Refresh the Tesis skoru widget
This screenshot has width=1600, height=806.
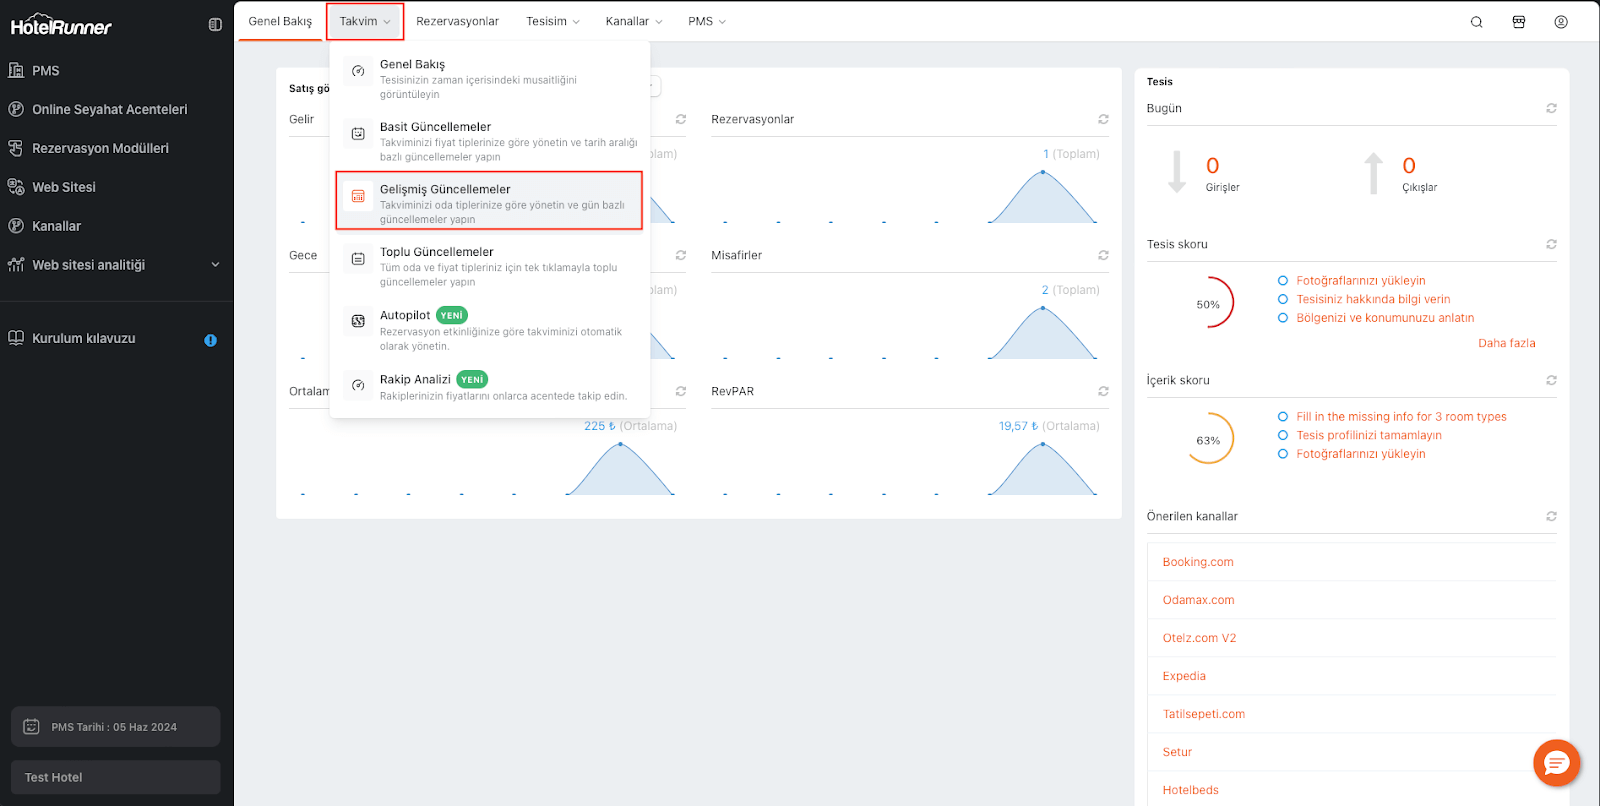1551,244
